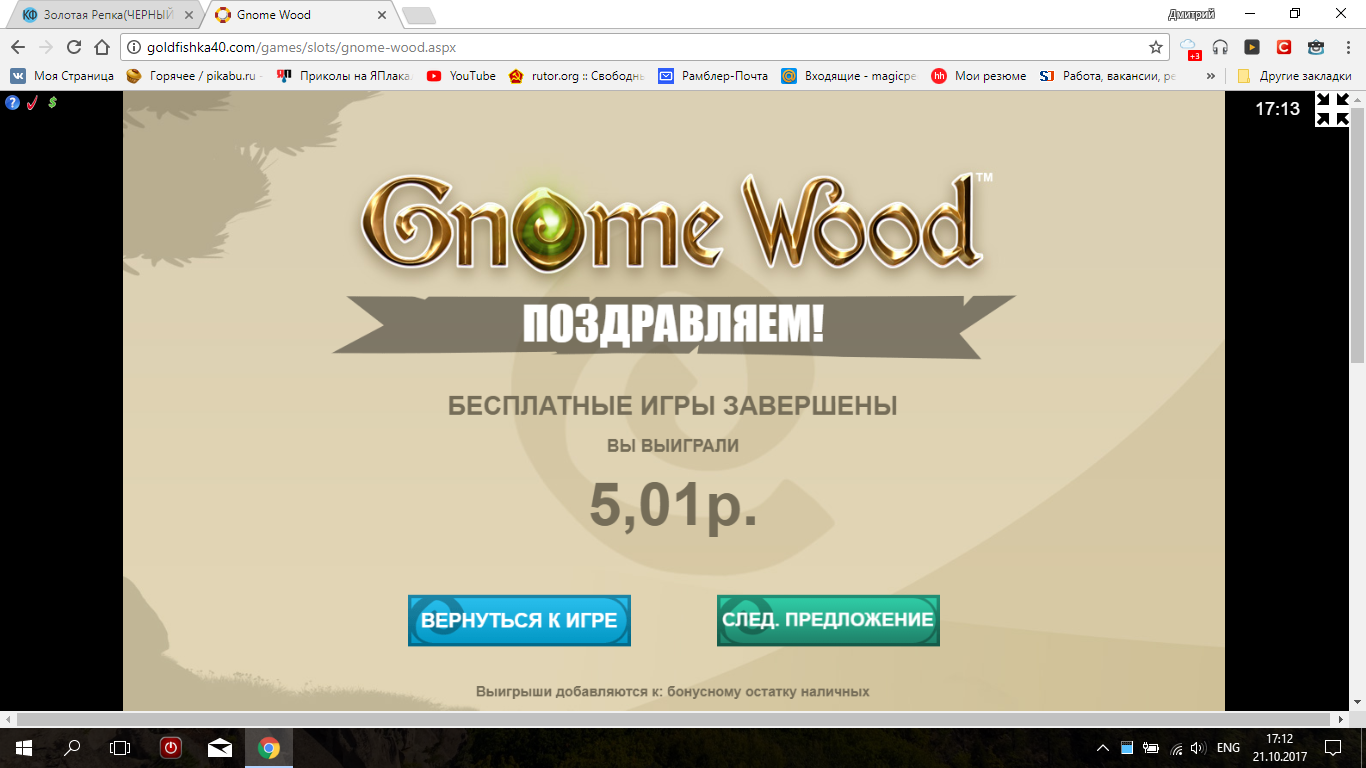Open the graduate-cap face extension icon
Image resolution: width=1366 pixels, height=768 pixels.
pyautogui.click(x=1316, y=47)
